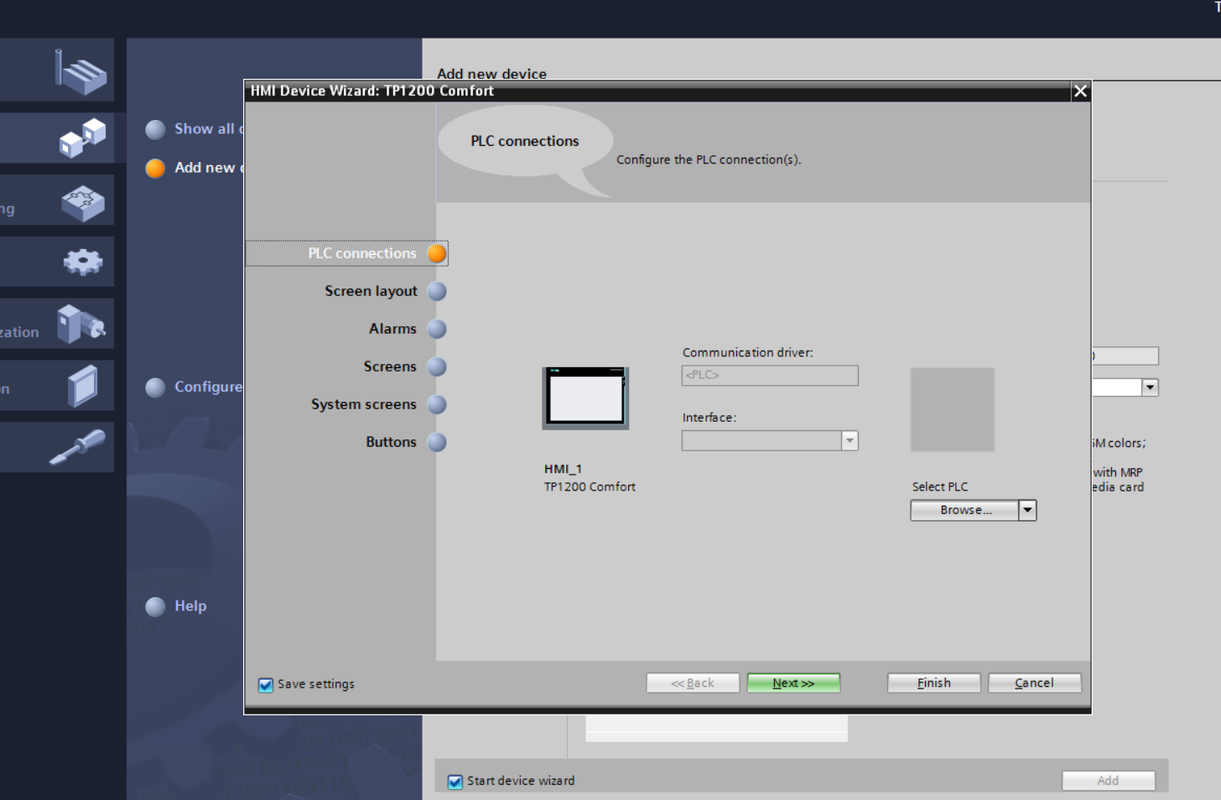Click the System screens step bullet
The width and height of the screenshot is (1221, 800).
click(437, 405)
